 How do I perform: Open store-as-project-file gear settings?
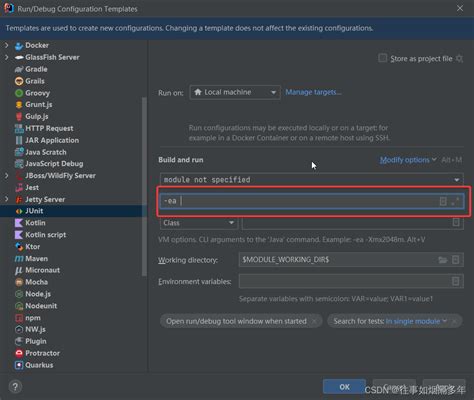point(459,59)
